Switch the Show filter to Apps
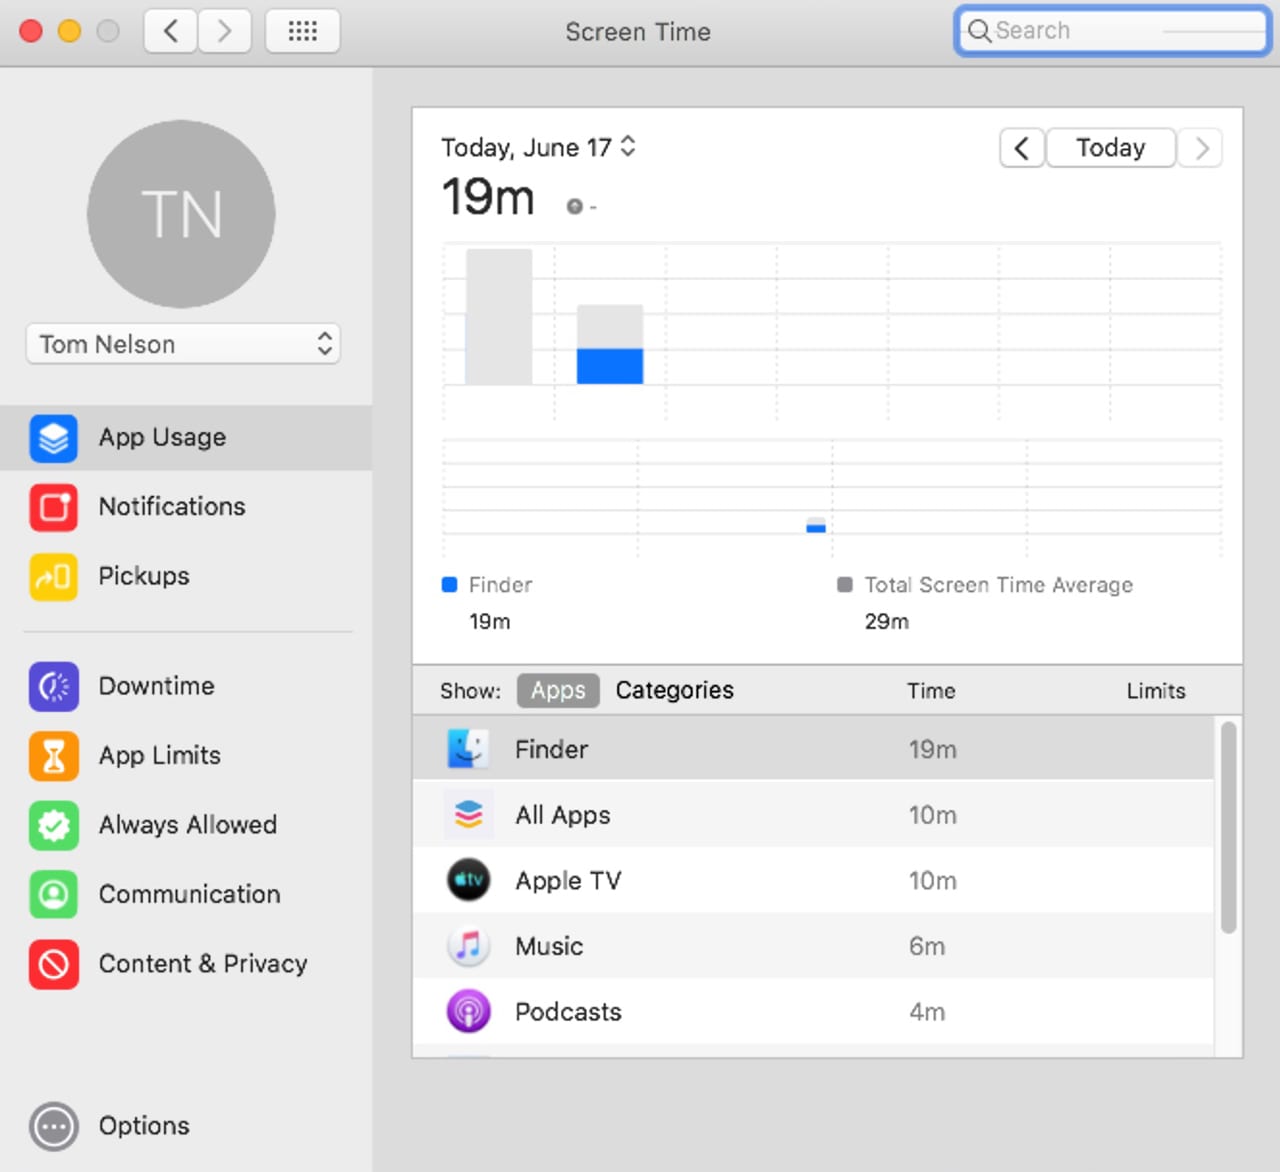Viewport: 1280px width, 1172px height. (x=558, y=690)
